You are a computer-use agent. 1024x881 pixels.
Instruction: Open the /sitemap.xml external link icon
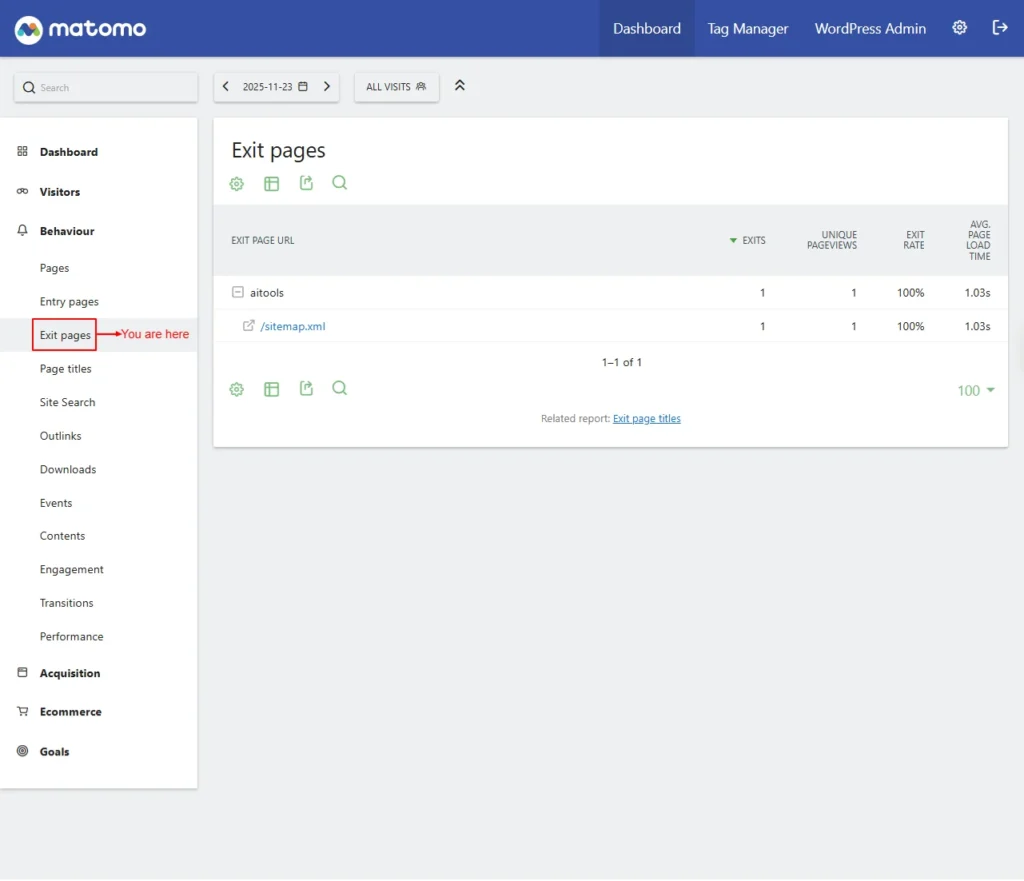pyautogui.click(x=249, y=326)
